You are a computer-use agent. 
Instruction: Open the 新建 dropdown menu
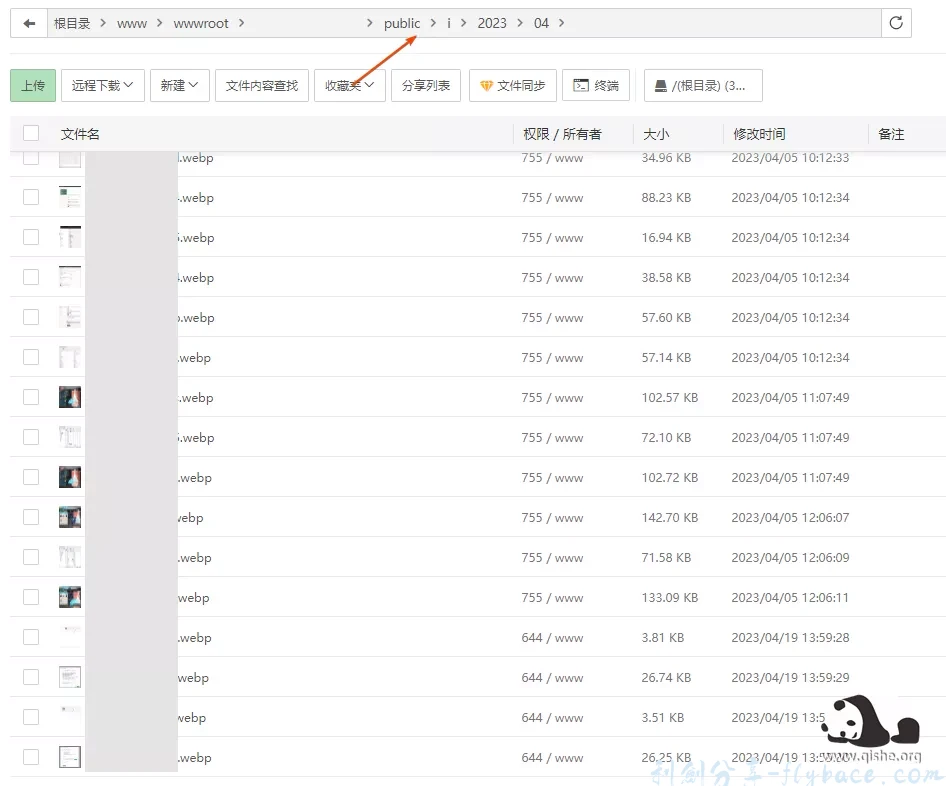point(180,86)
